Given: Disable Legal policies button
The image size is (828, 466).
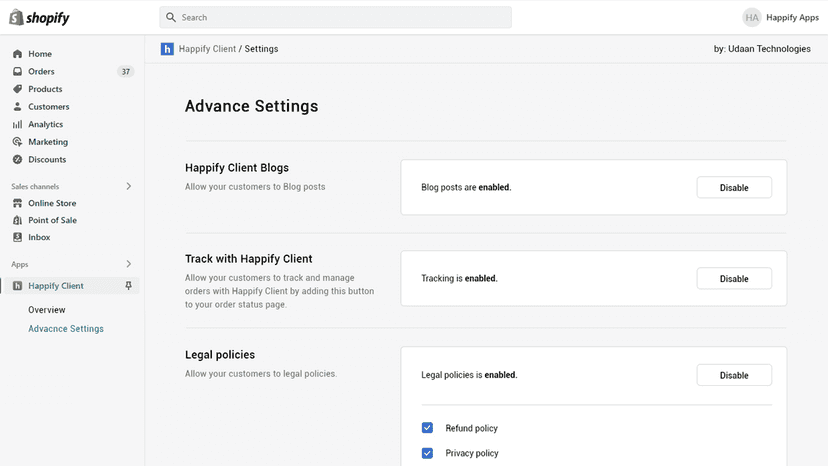Looking at the screenshot, I should coord(734,375).
